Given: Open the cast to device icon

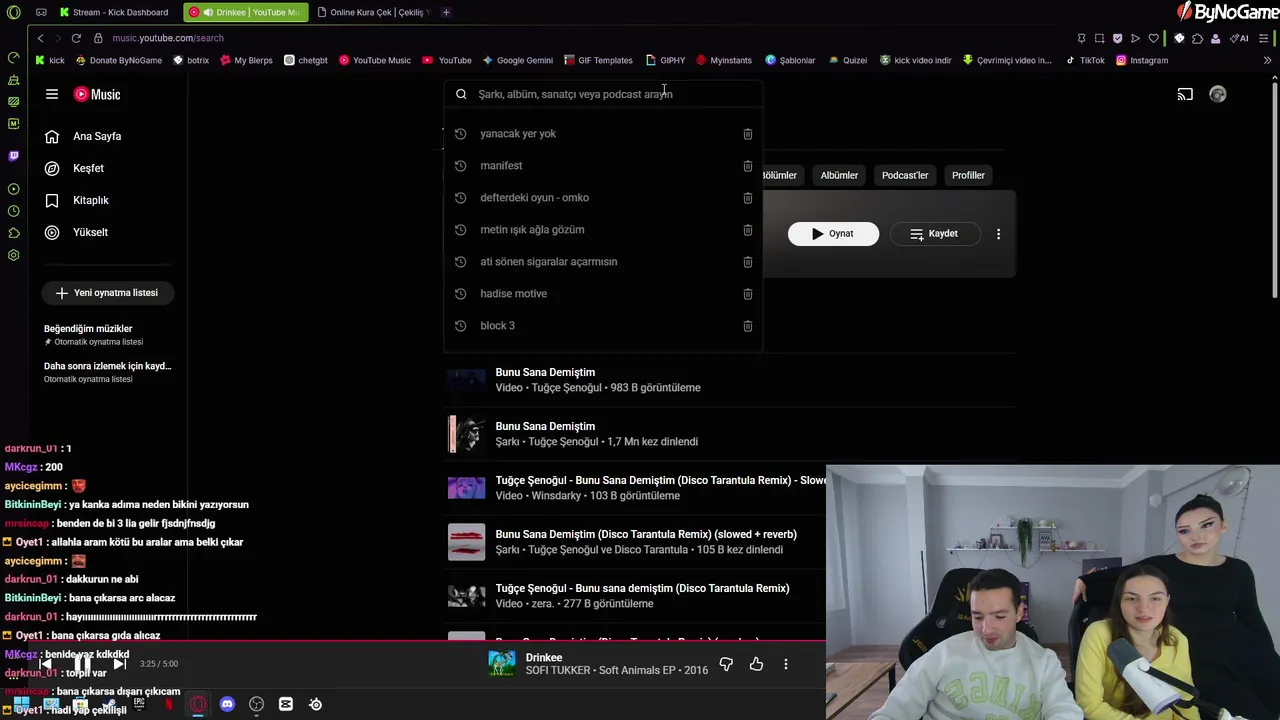Looking at the screenshot, I should (x=1185, y=94).
